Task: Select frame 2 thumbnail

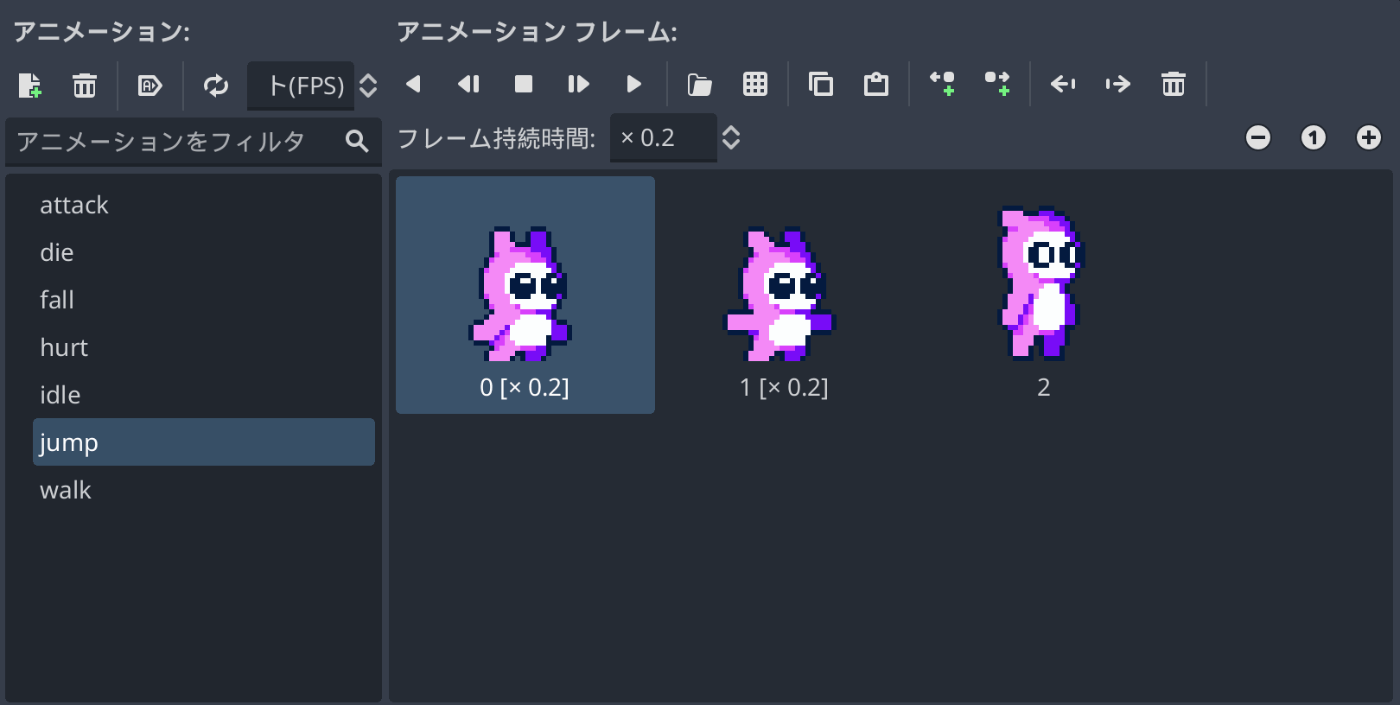Action: point(1043,295)
